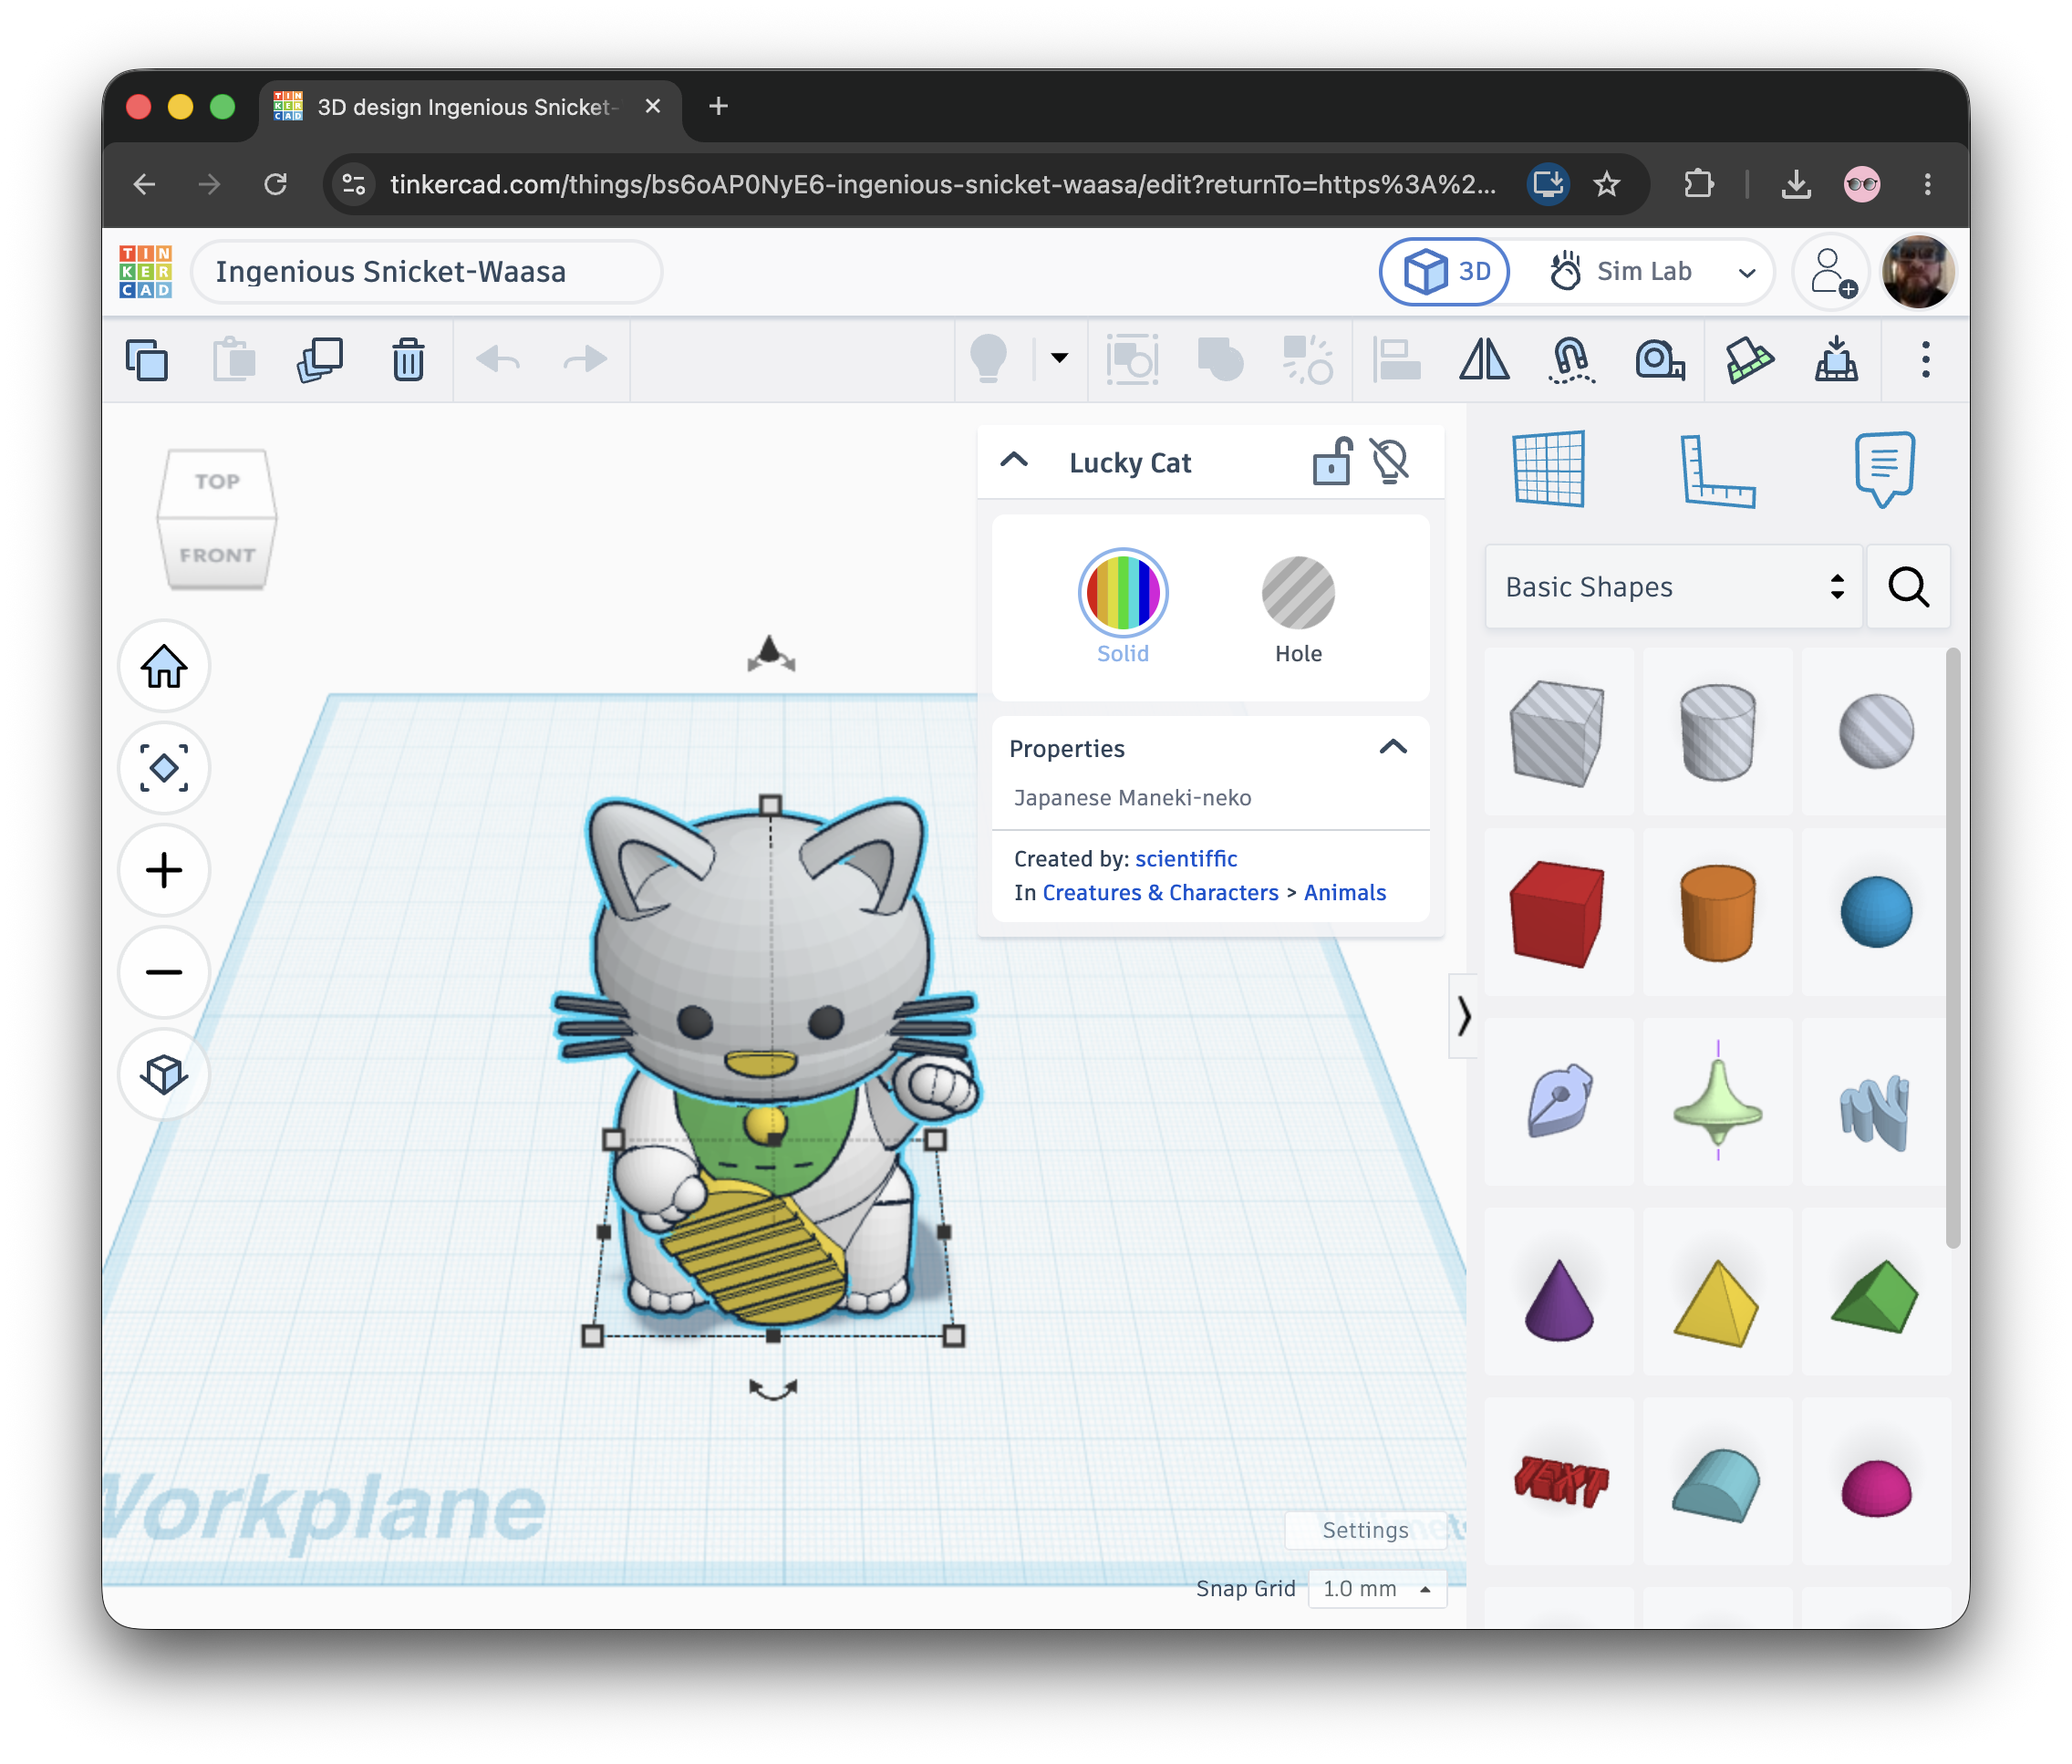Viewport: 2072px width, 1764px height.
Task: Toggle the lock on Lucky Cat
Action: coord(1332,462)
